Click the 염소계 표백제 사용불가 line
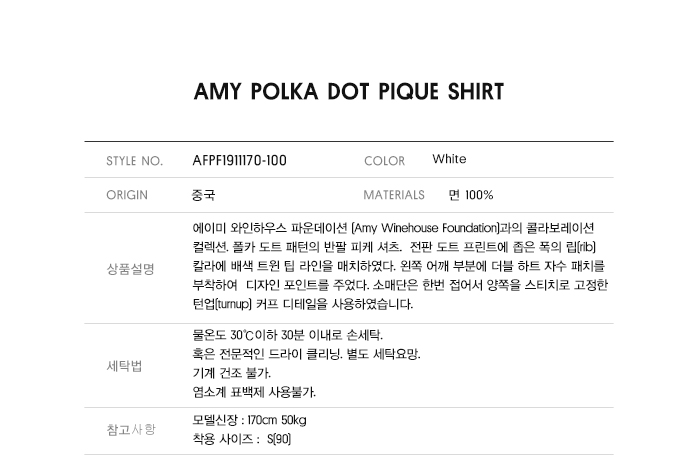The image size is (700, 470). [x=254, y=392]
